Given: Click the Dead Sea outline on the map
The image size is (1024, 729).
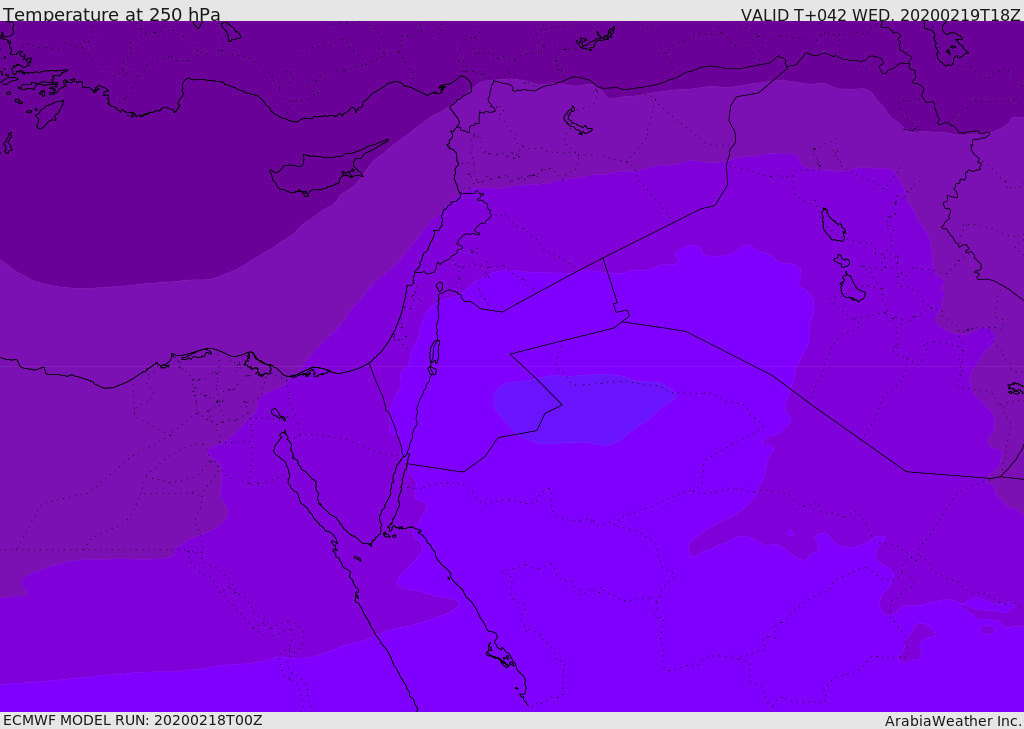Looking at the screenshot, I should point(434,355).
